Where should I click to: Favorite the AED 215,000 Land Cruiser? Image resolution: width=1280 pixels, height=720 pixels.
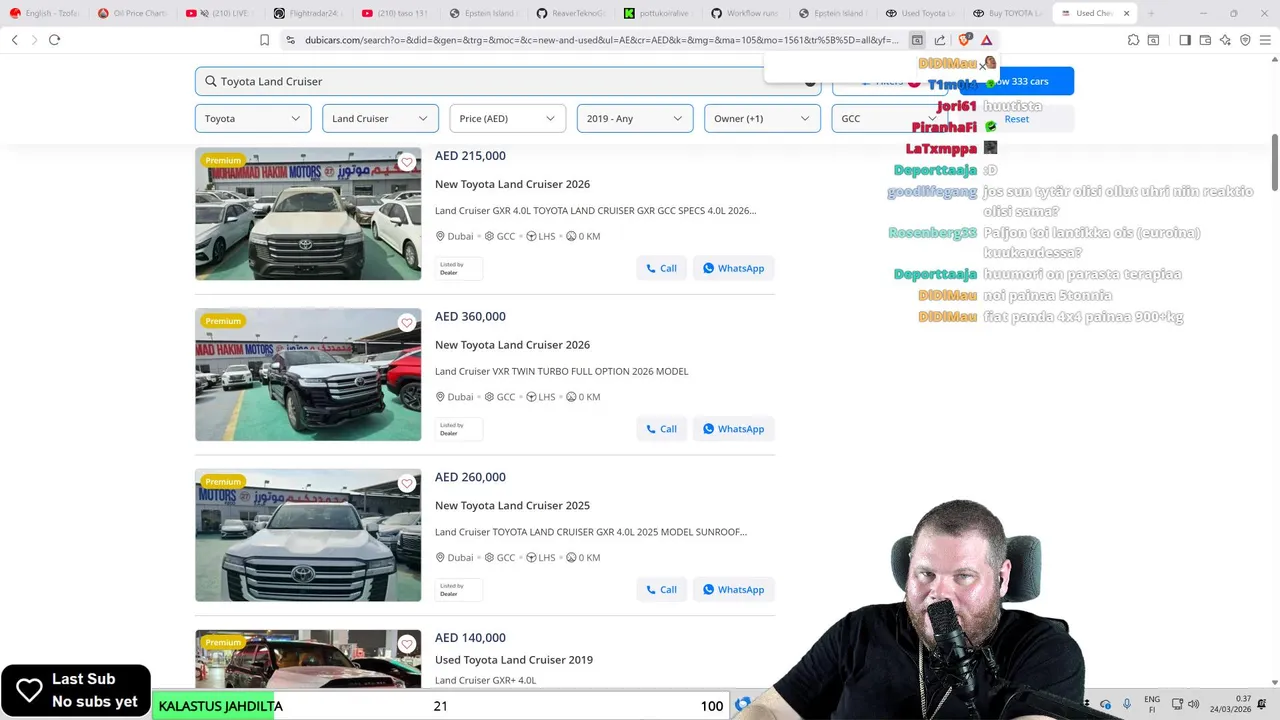click(x=406, y=162)
